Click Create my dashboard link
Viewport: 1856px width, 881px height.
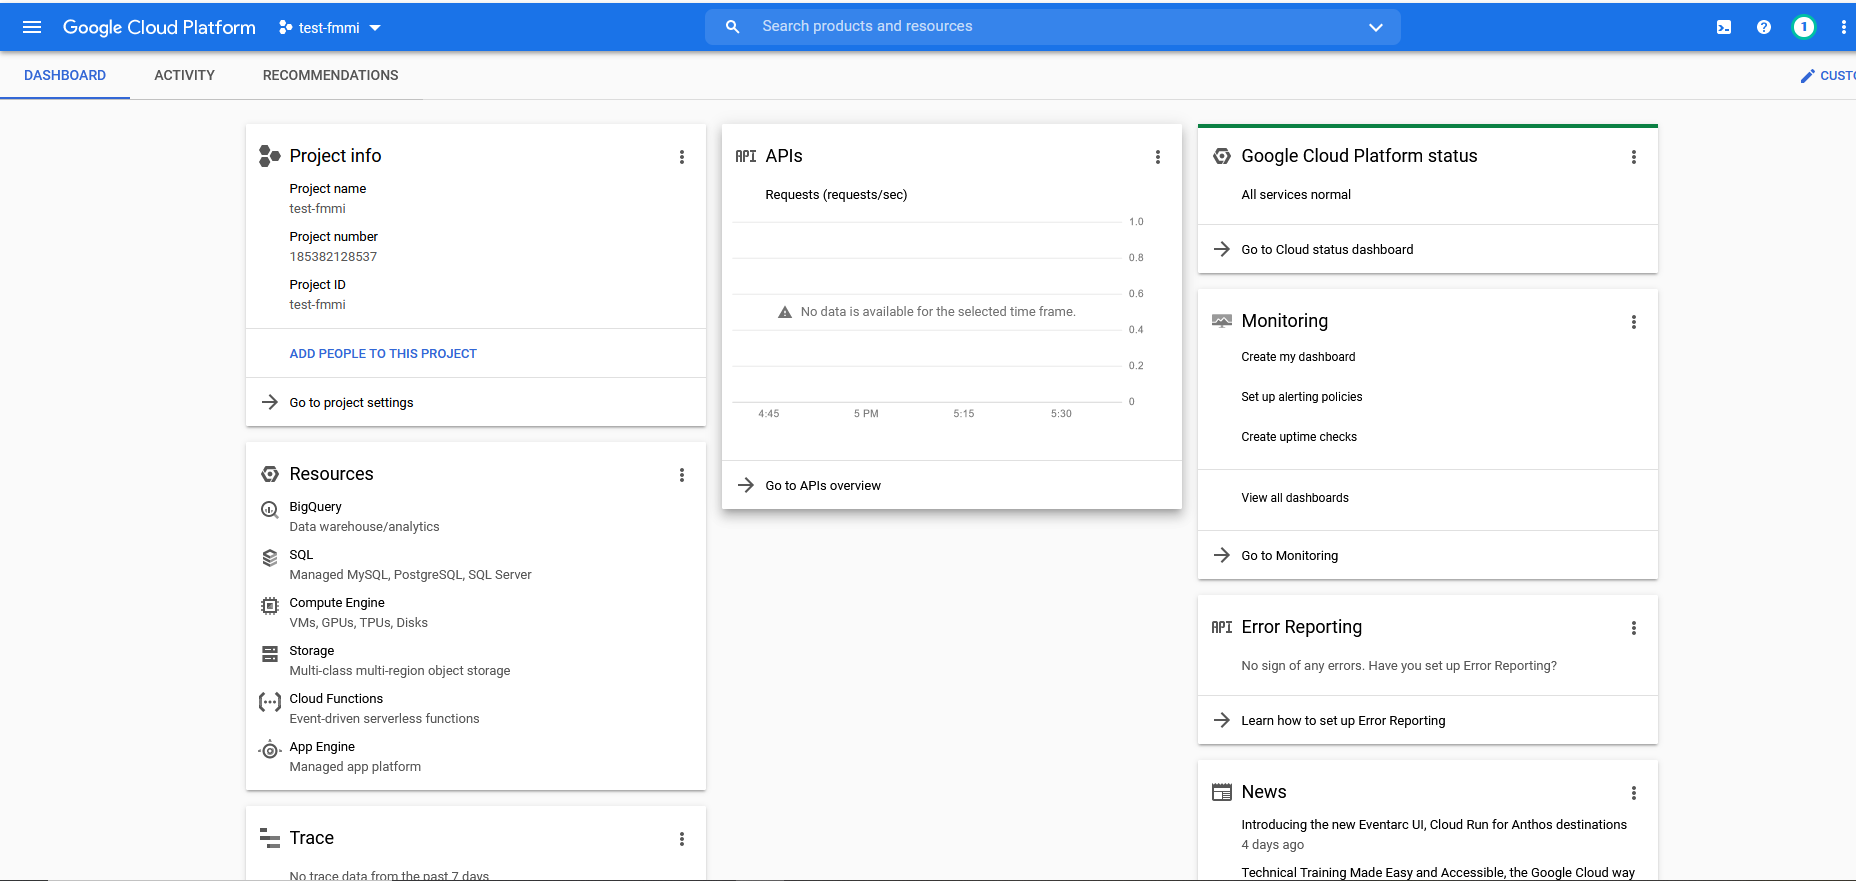click(x=1298, y=357)
